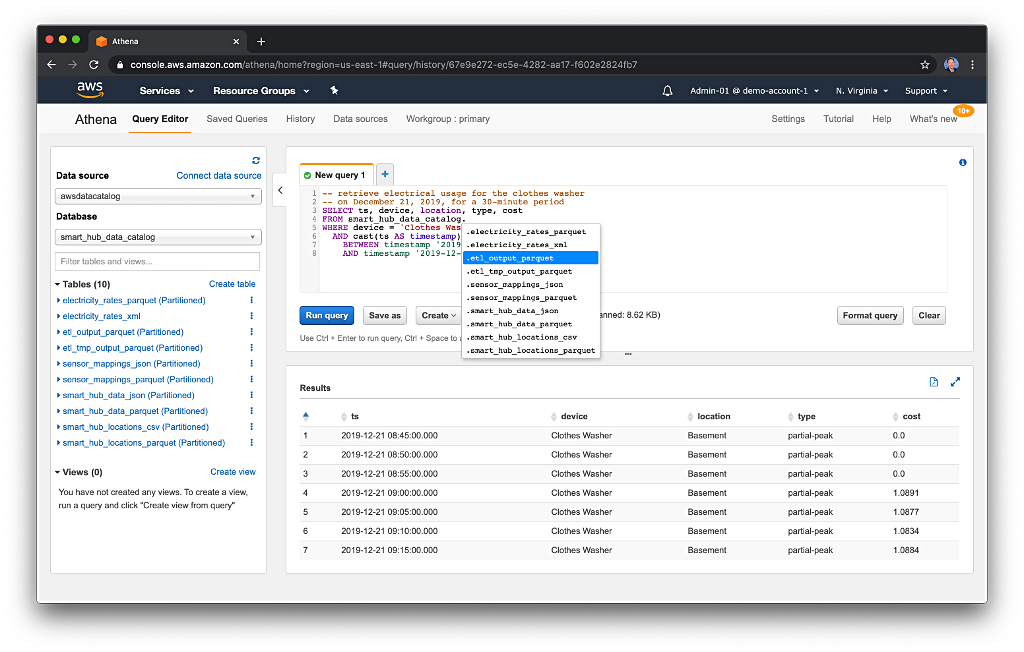Open the options menu for electricity_rates_parquet
Screen dimensions: 1024x652
[251, 300]
